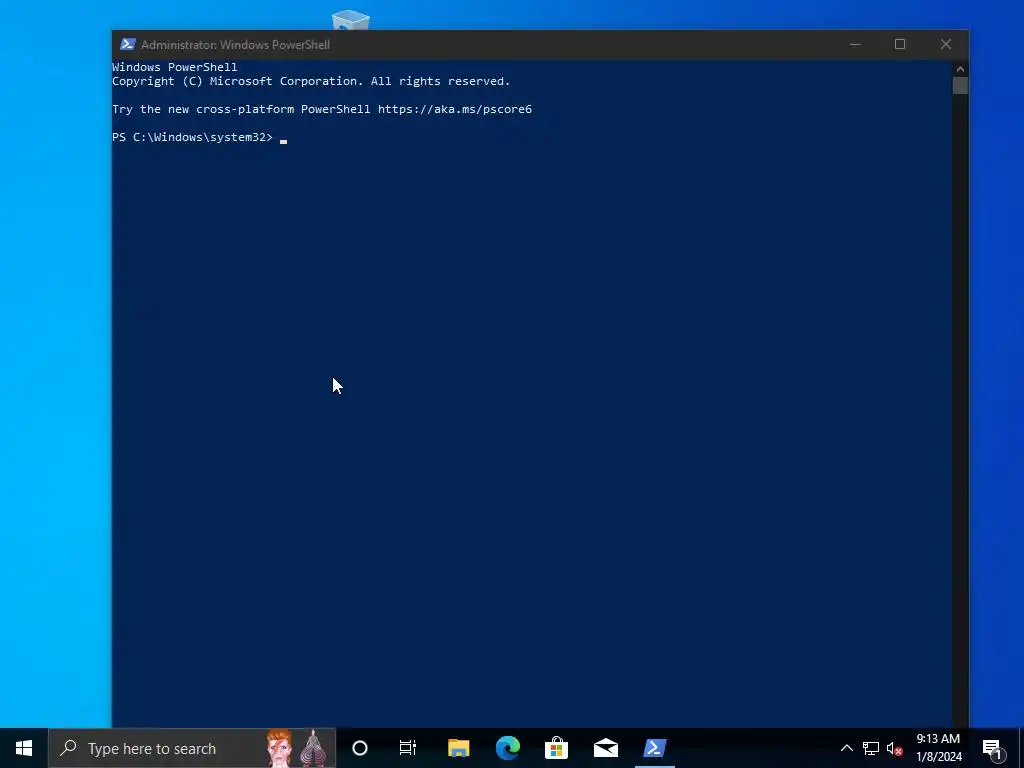Image resolution: width=1024 pixels, height=768 pixels.
Task: Close the Administrator PowerShell window
Action: (x=946, y=44)
